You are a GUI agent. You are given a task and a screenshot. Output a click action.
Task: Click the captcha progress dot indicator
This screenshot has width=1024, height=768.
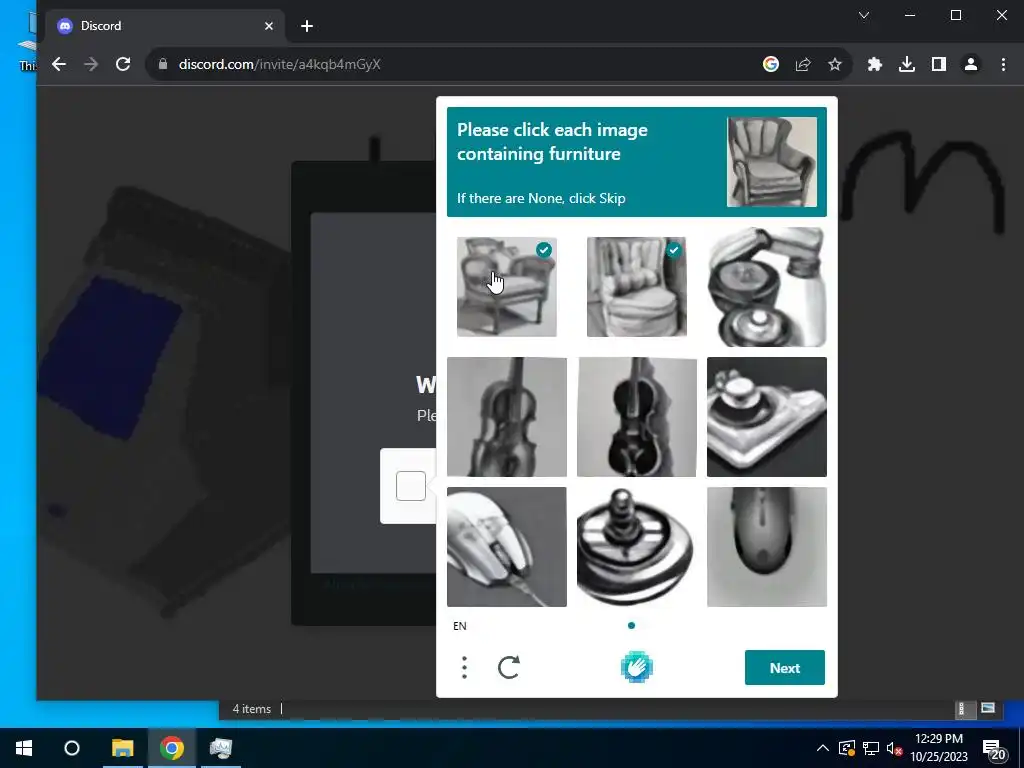tap(631, 626)
